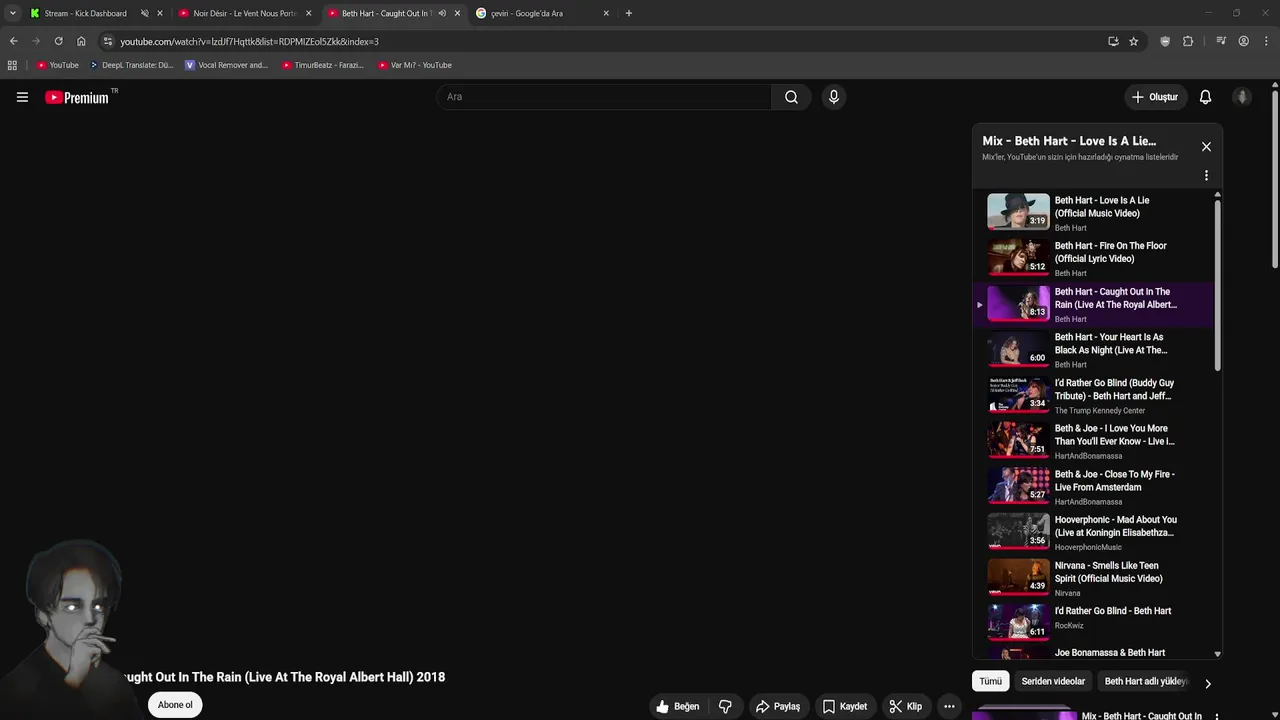Play Hooverphonic Mad About You
The height and width of the screenshot is (720, 1280).
(x=1095, y=533)
